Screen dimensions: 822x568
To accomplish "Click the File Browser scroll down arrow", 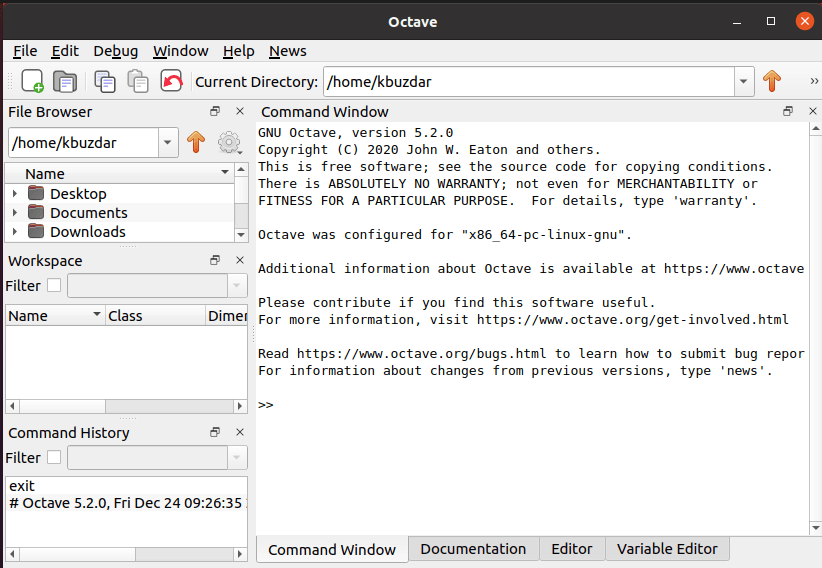I will (241, 235).
